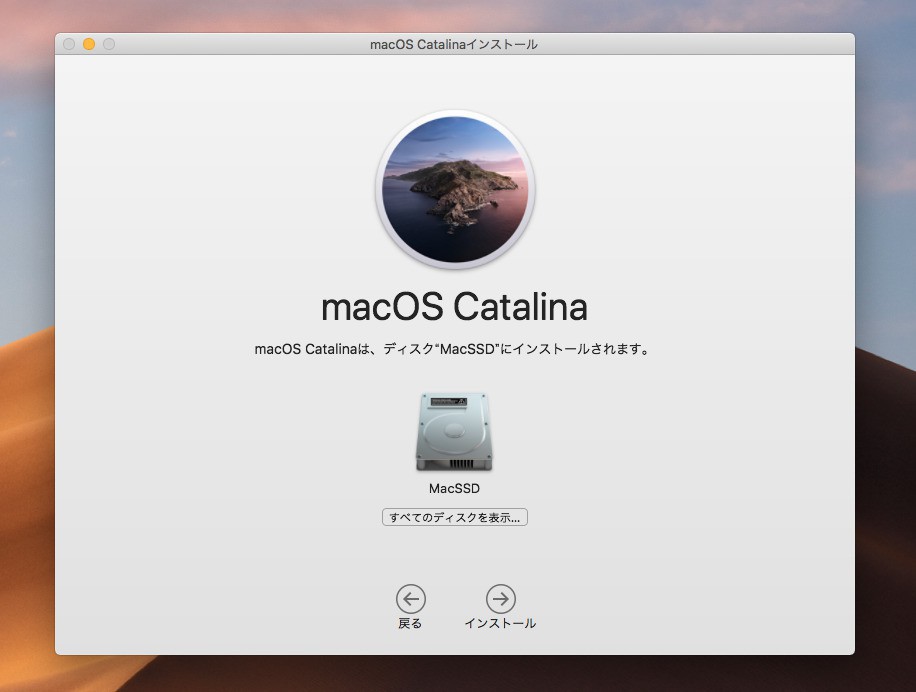Click the macOS Catalina large heading
This screenshot has width=916, height=692.
click(x=454, y=307)
